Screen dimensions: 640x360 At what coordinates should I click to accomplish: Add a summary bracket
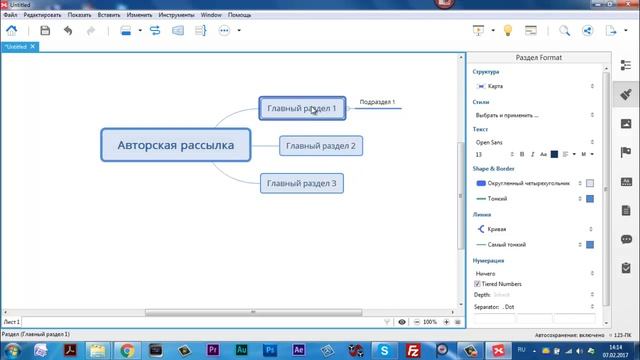200,31
